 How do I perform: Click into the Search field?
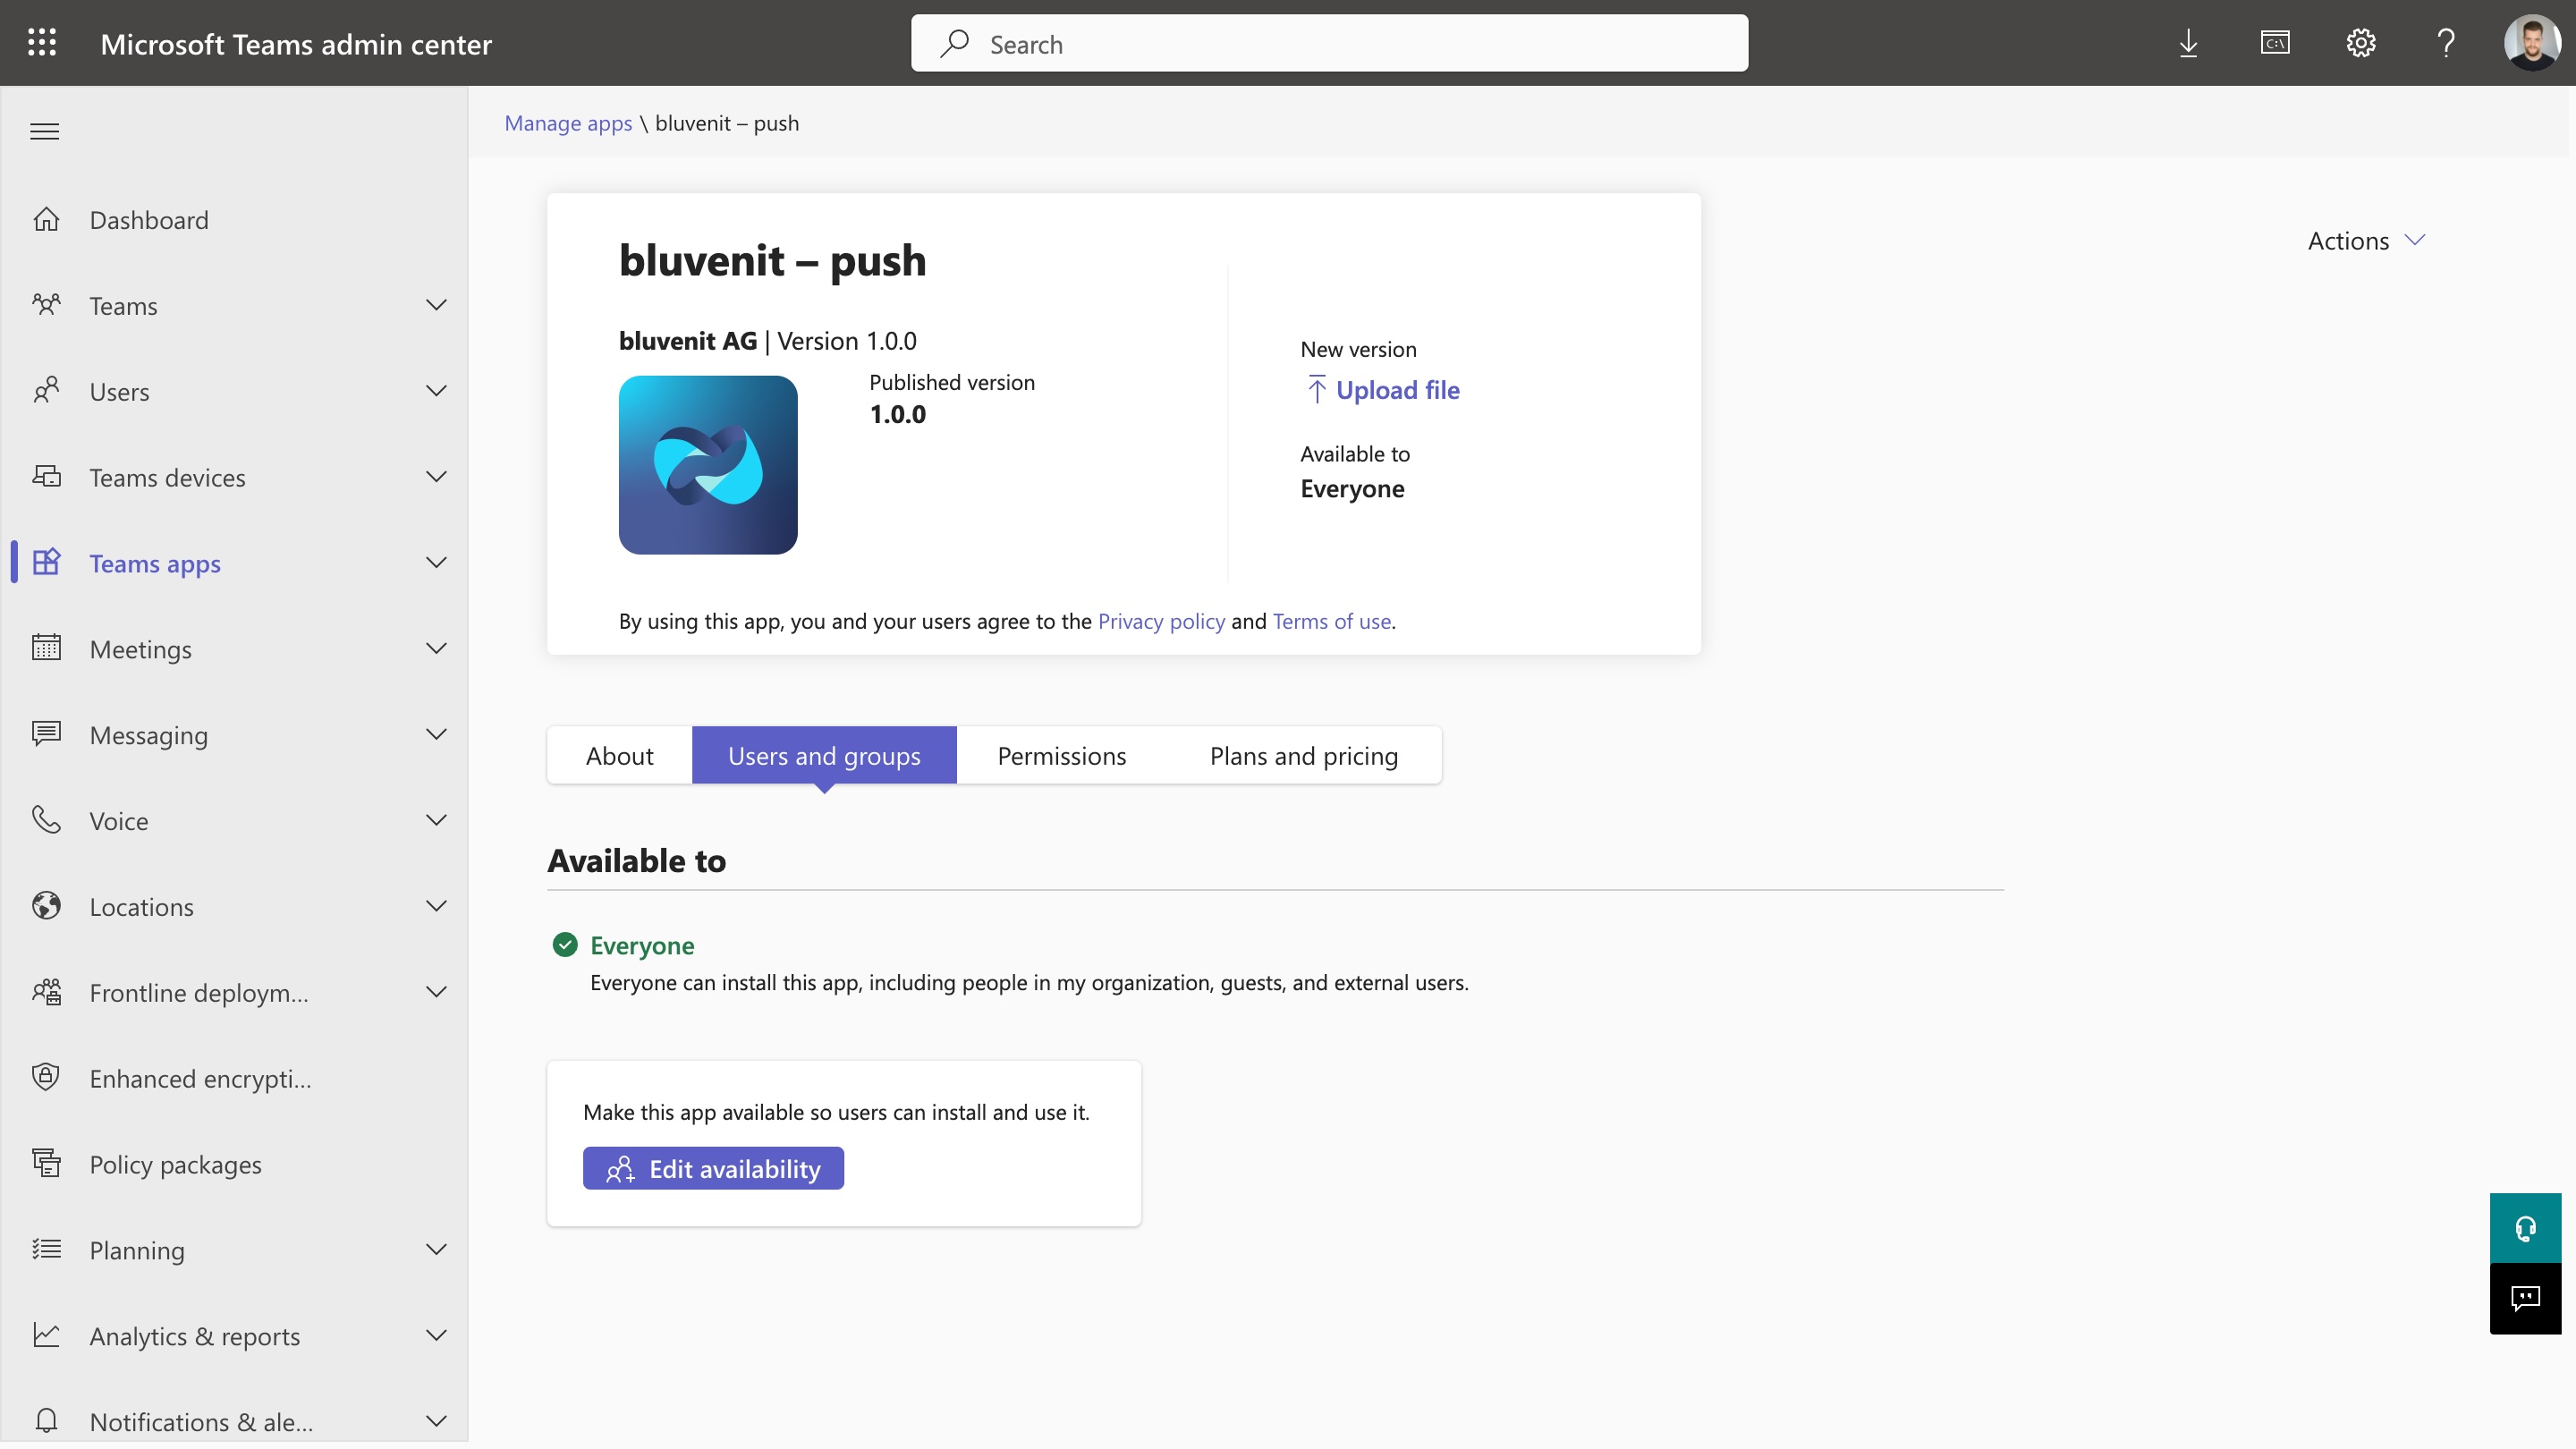point(1329,43)
